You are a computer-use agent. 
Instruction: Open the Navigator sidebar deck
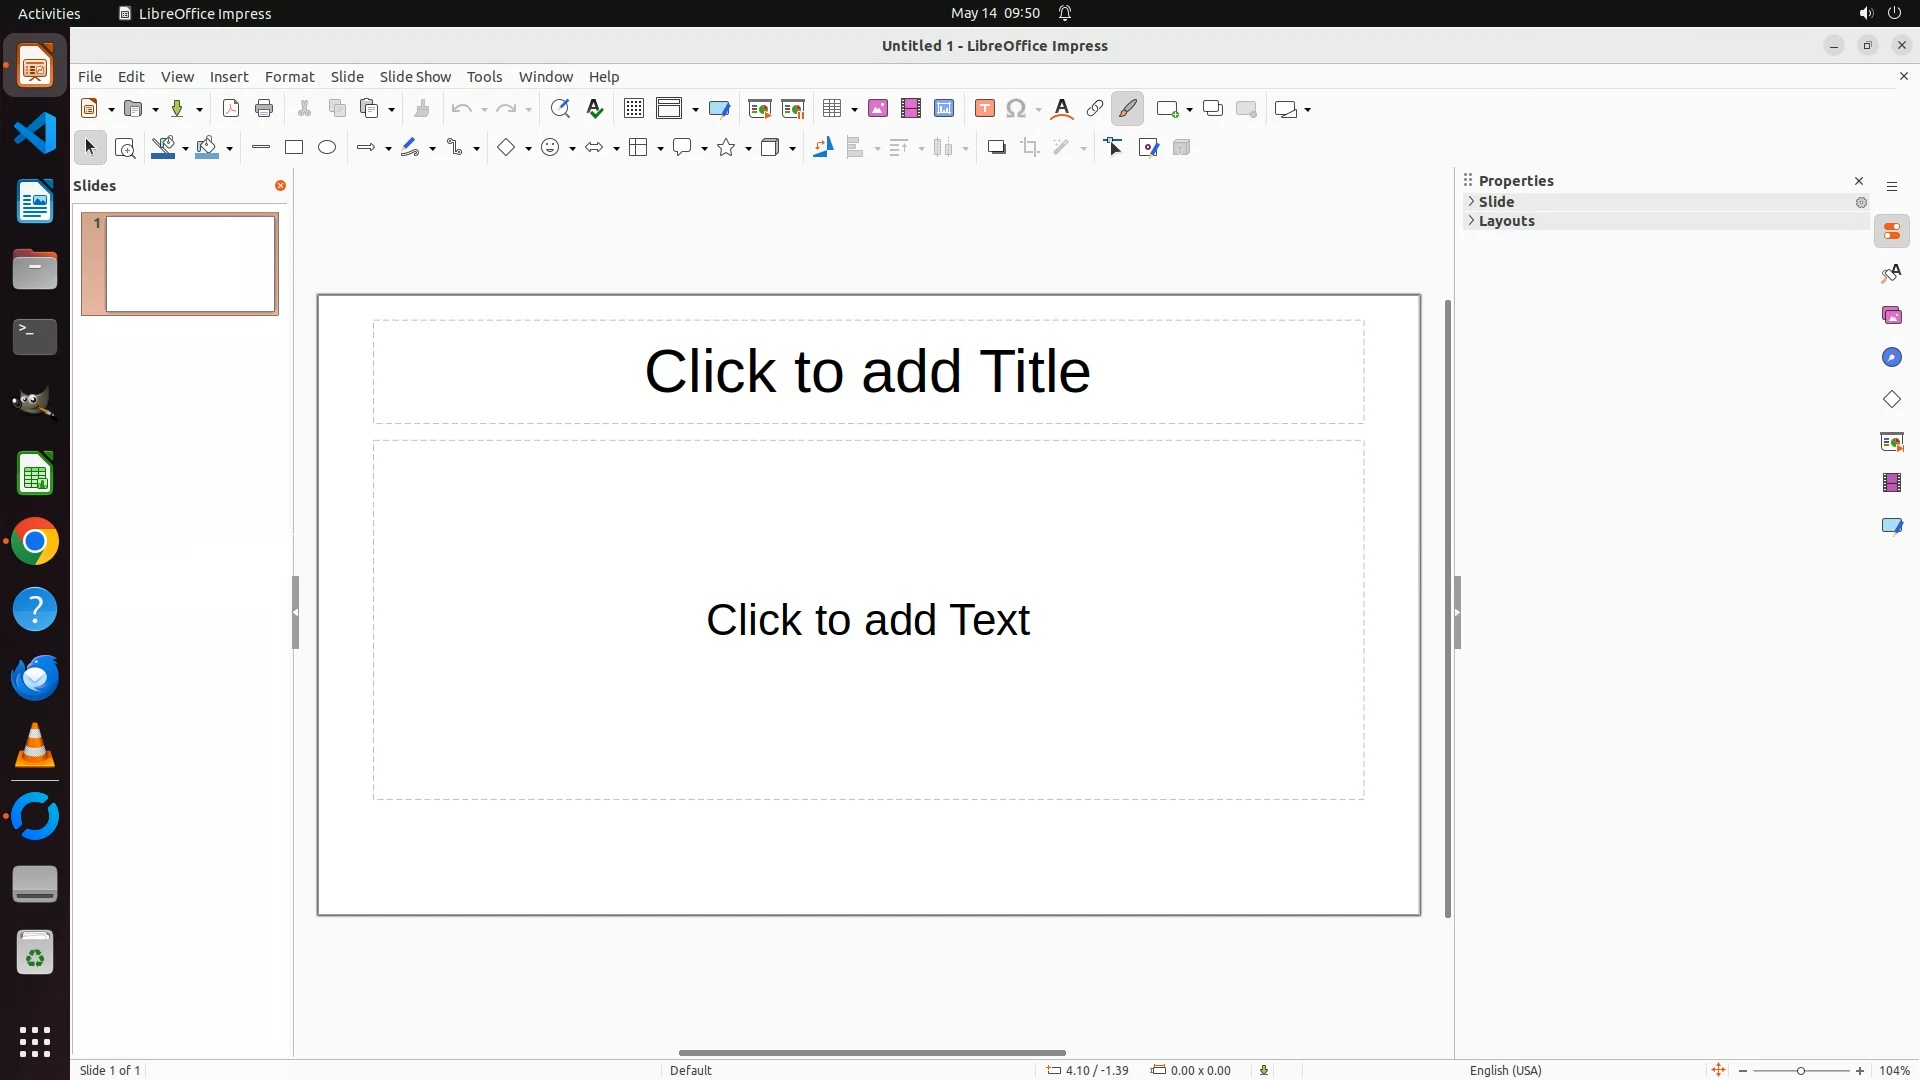[x=1891, y=358]
